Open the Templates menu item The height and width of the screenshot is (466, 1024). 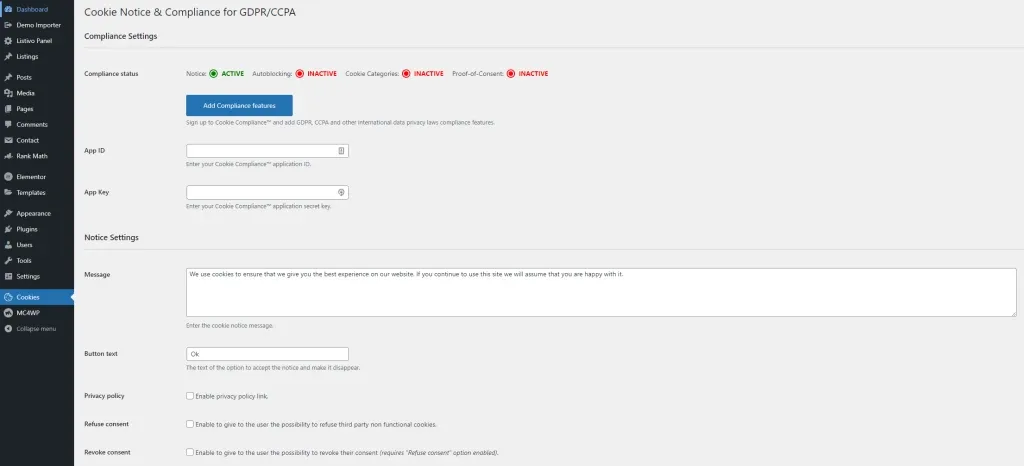coord(37,192)
